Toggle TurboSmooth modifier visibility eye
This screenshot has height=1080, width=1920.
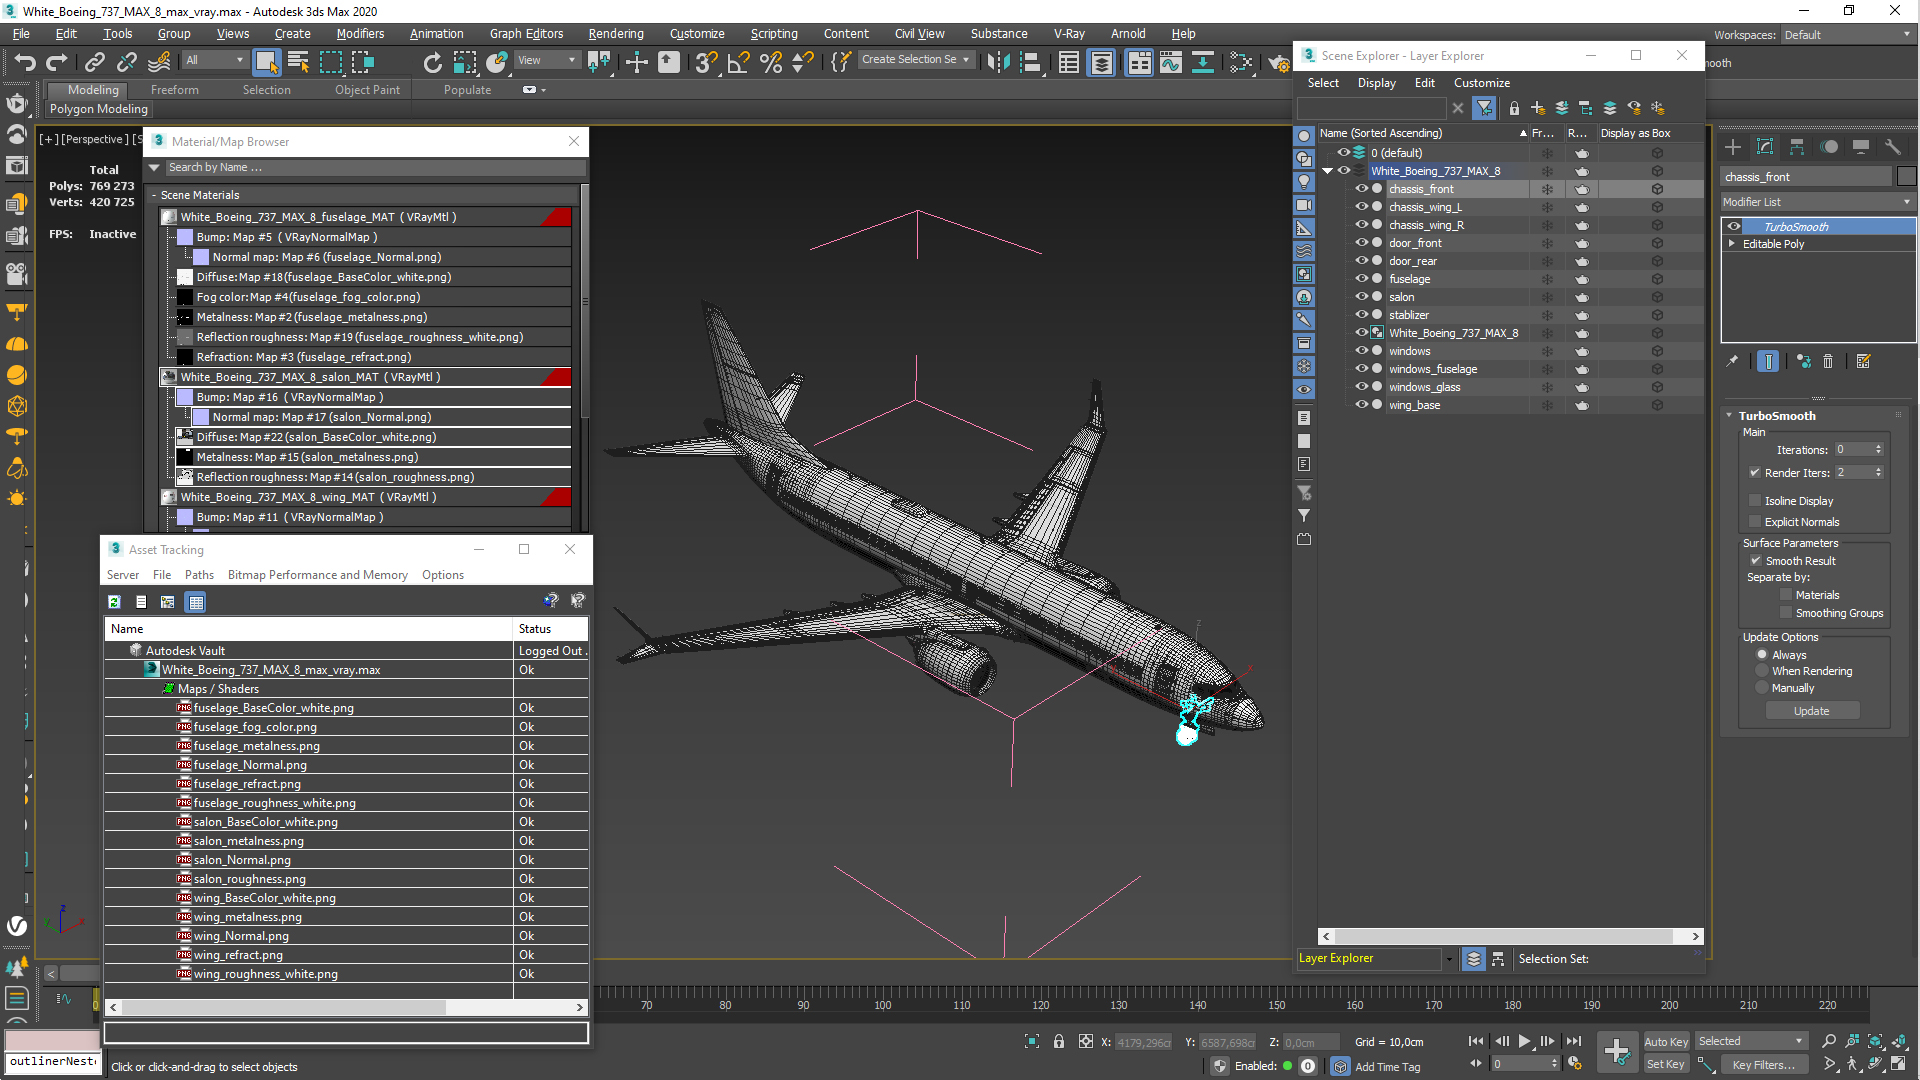point(1734,227)
